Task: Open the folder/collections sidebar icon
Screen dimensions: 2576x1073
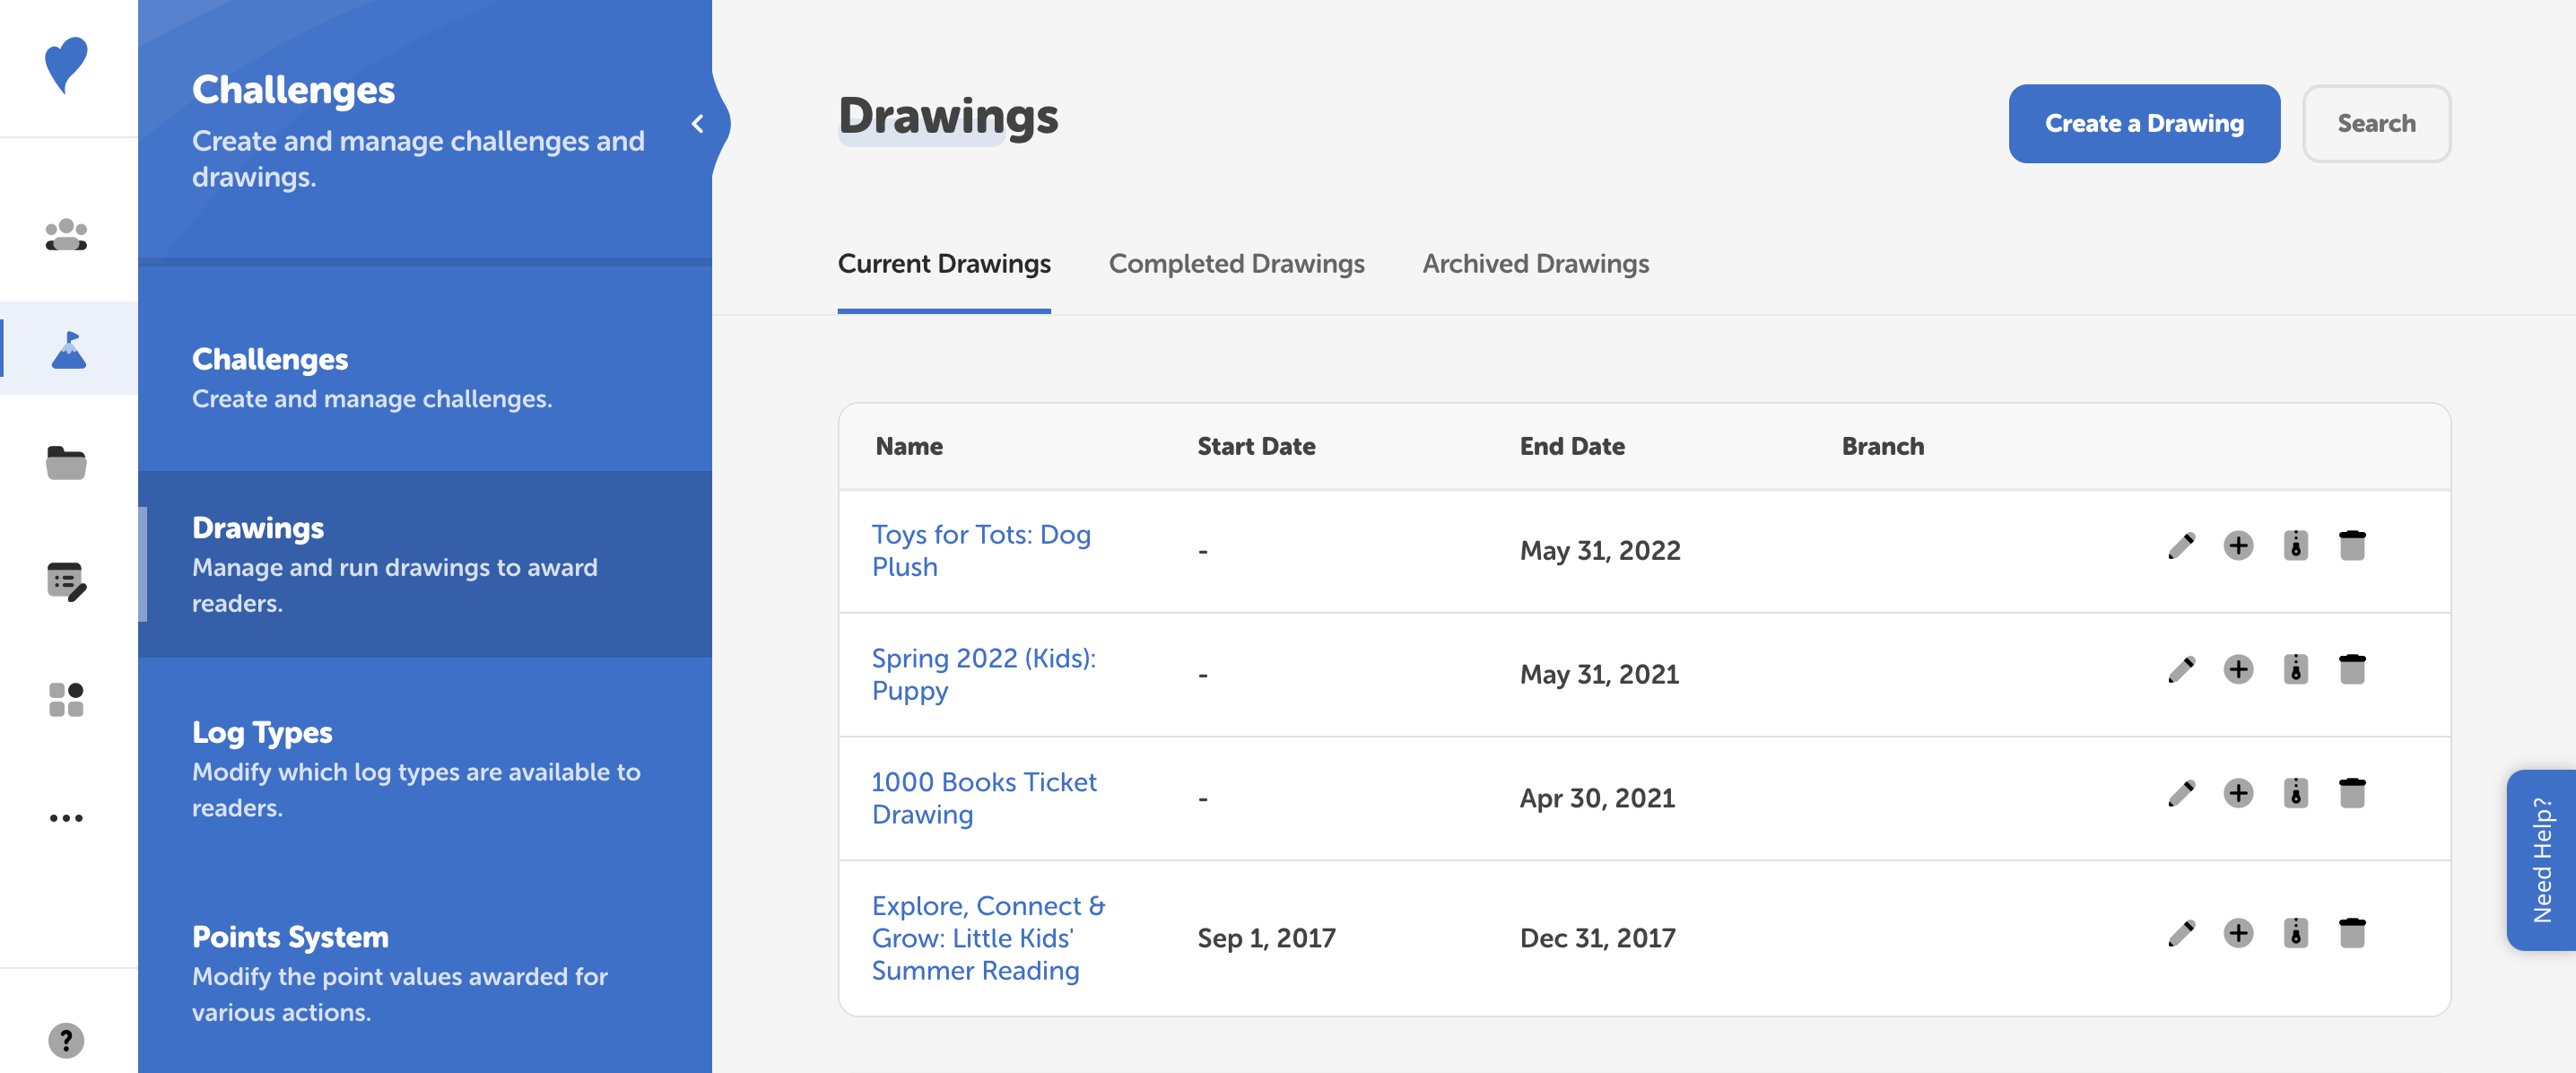Action: [66, 463]
